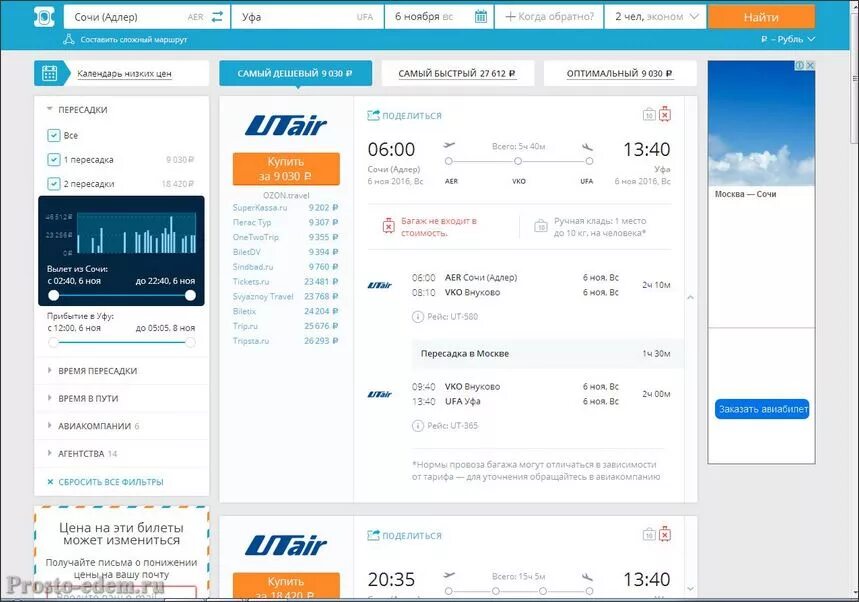
Task: Click the email field in price alert box
Action: click(121, 592)
